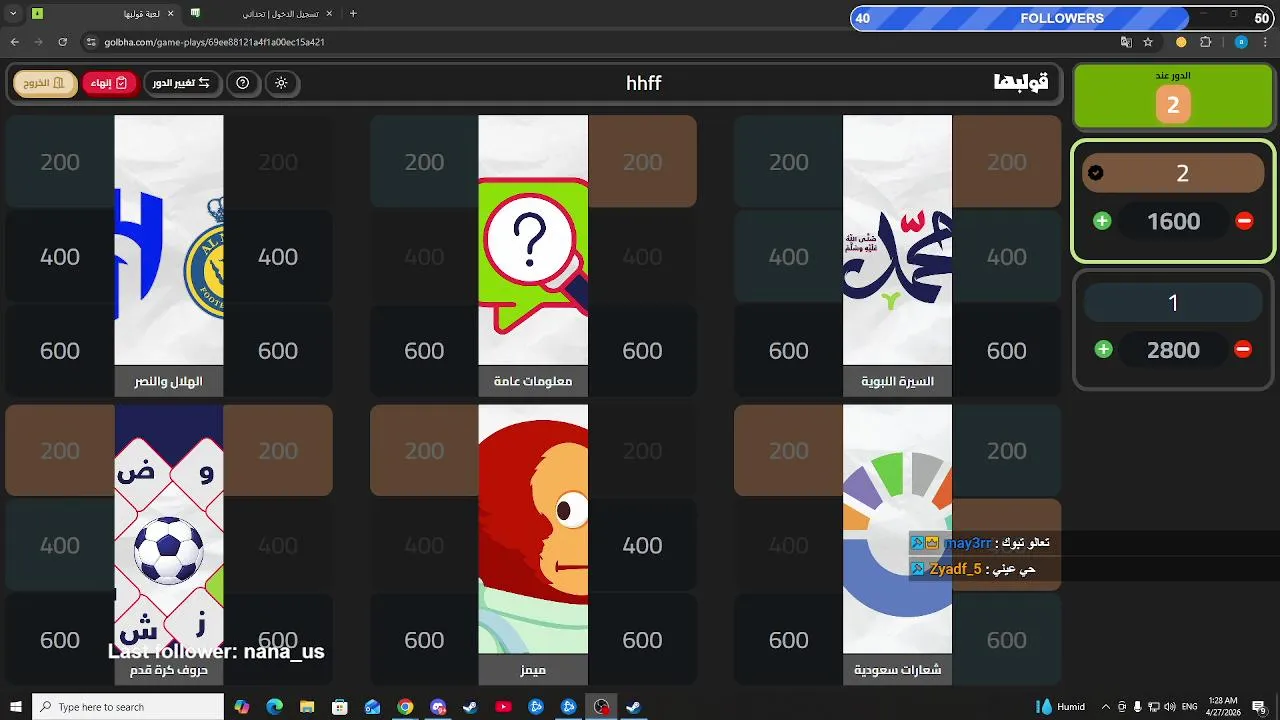
Task: Click the golbha.com address bar
Action: (600, 42)
